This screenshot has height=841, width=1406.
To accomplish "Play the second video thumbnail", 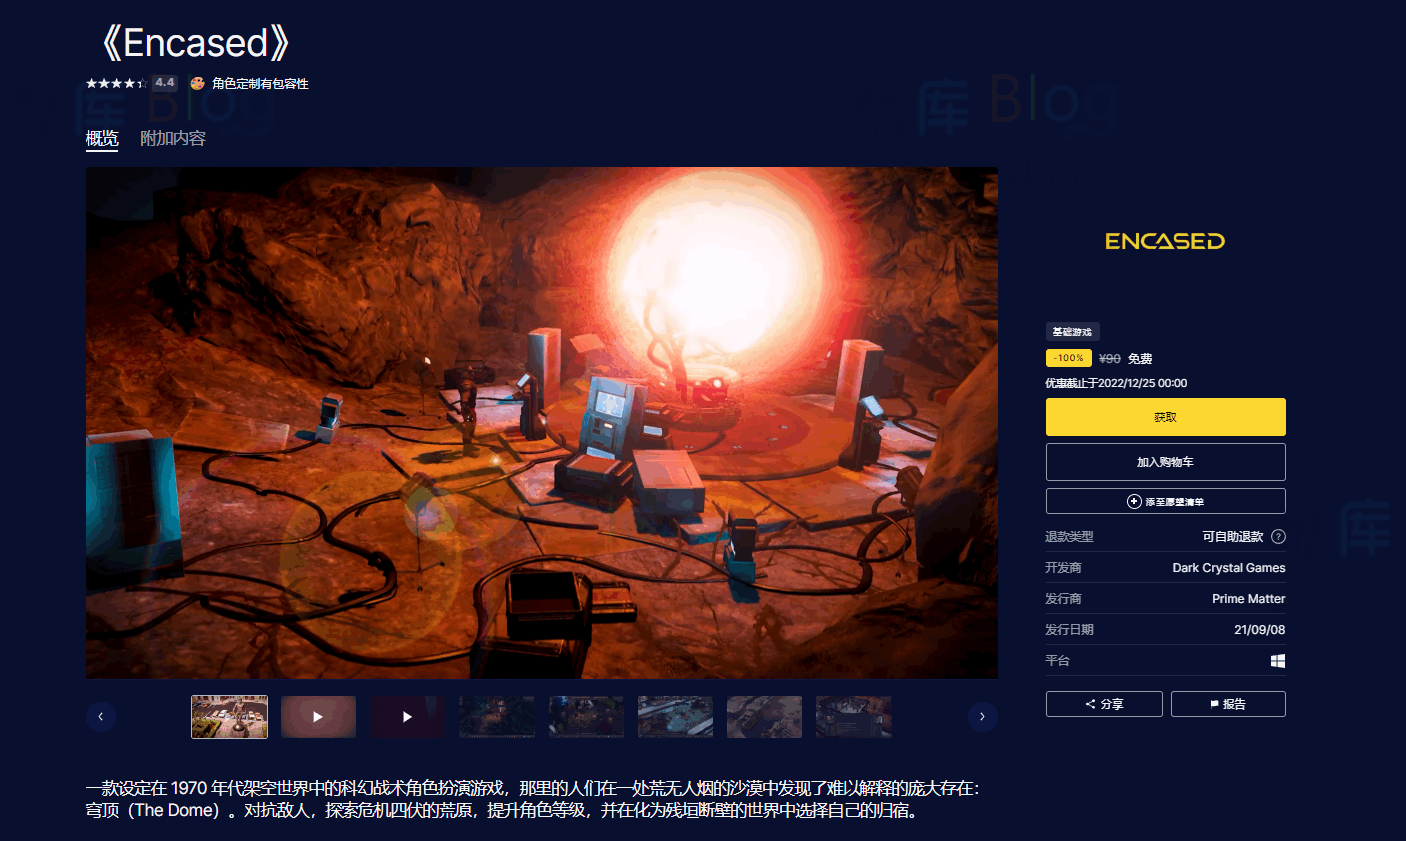I will (x=407, y=717).
